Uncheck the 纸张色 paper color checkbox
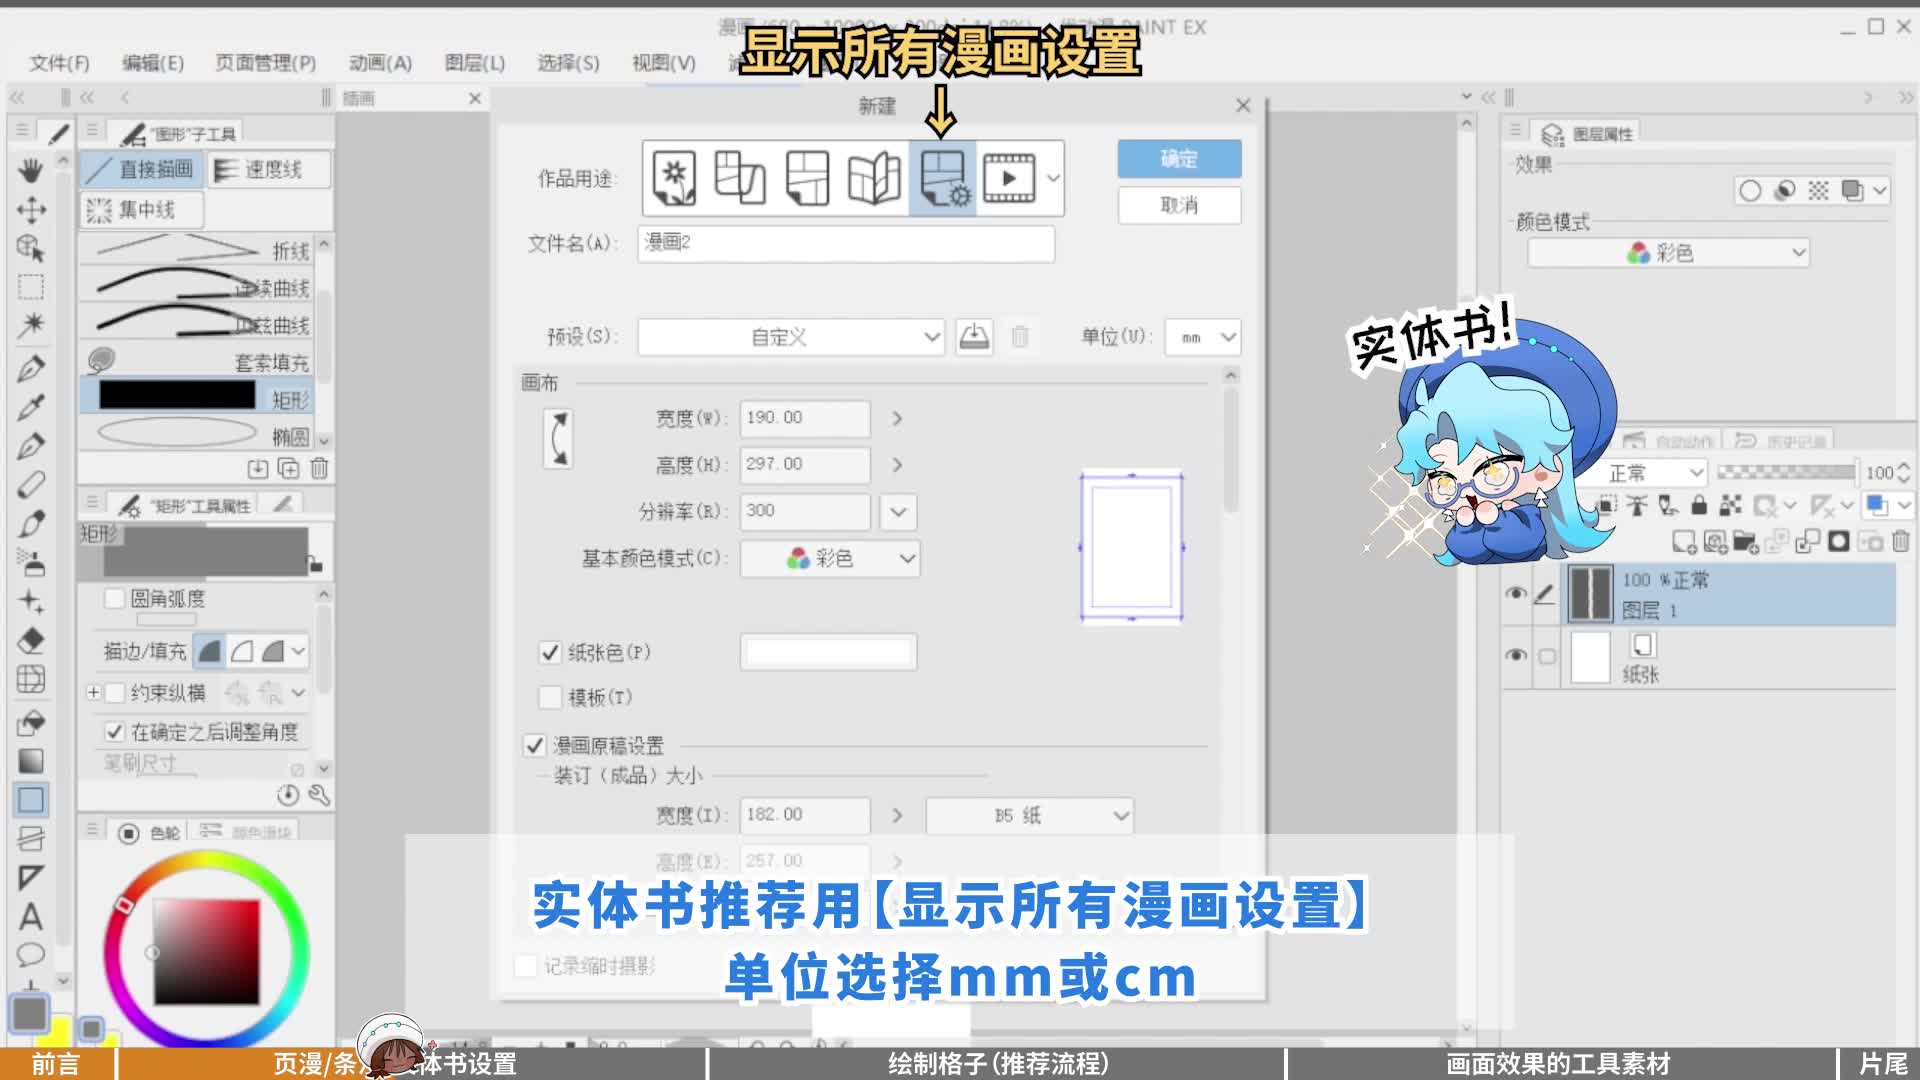Image resolution: width=1920 pixels, height=1080 pixels. (550, 653)
